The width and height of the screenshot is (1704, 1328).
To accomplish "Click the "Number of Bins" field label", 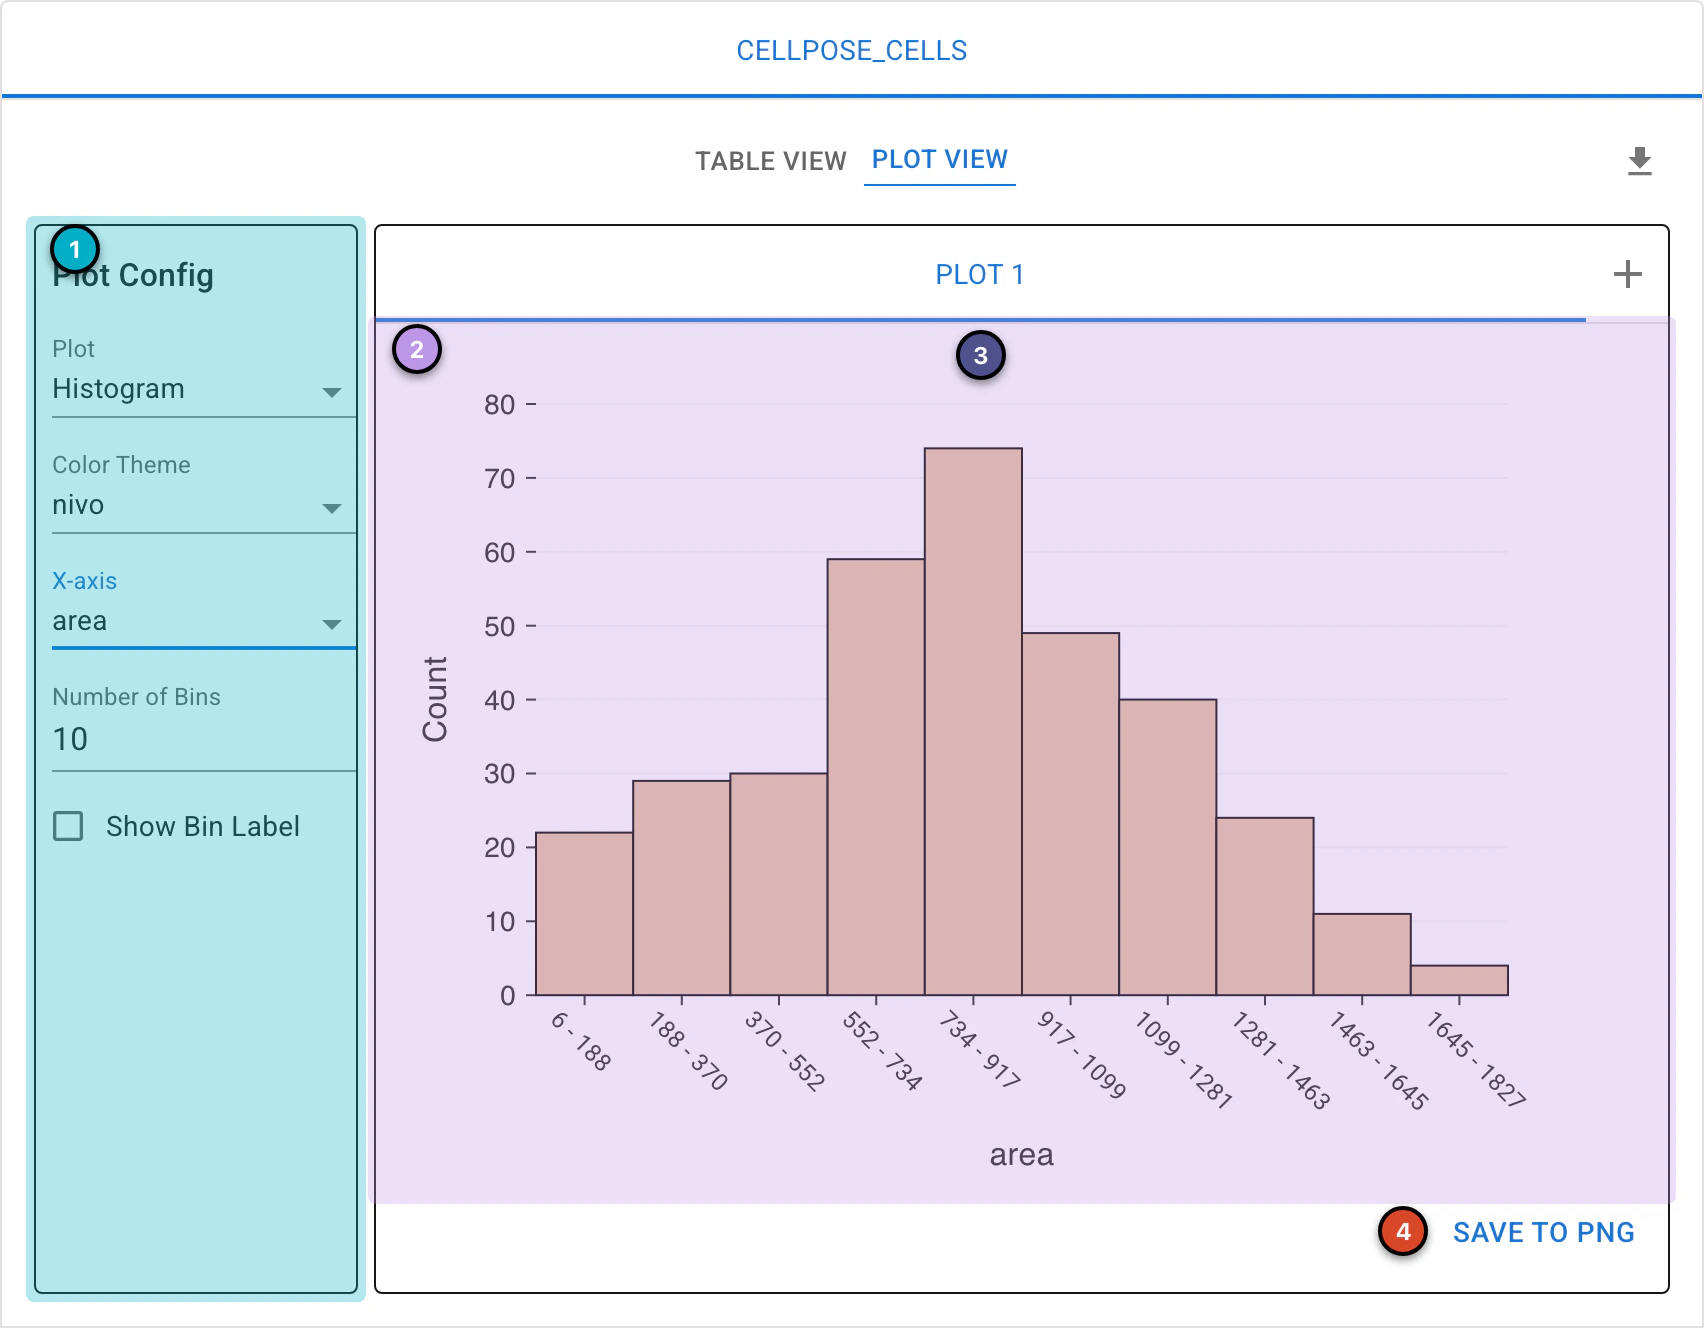I will 136,697.
